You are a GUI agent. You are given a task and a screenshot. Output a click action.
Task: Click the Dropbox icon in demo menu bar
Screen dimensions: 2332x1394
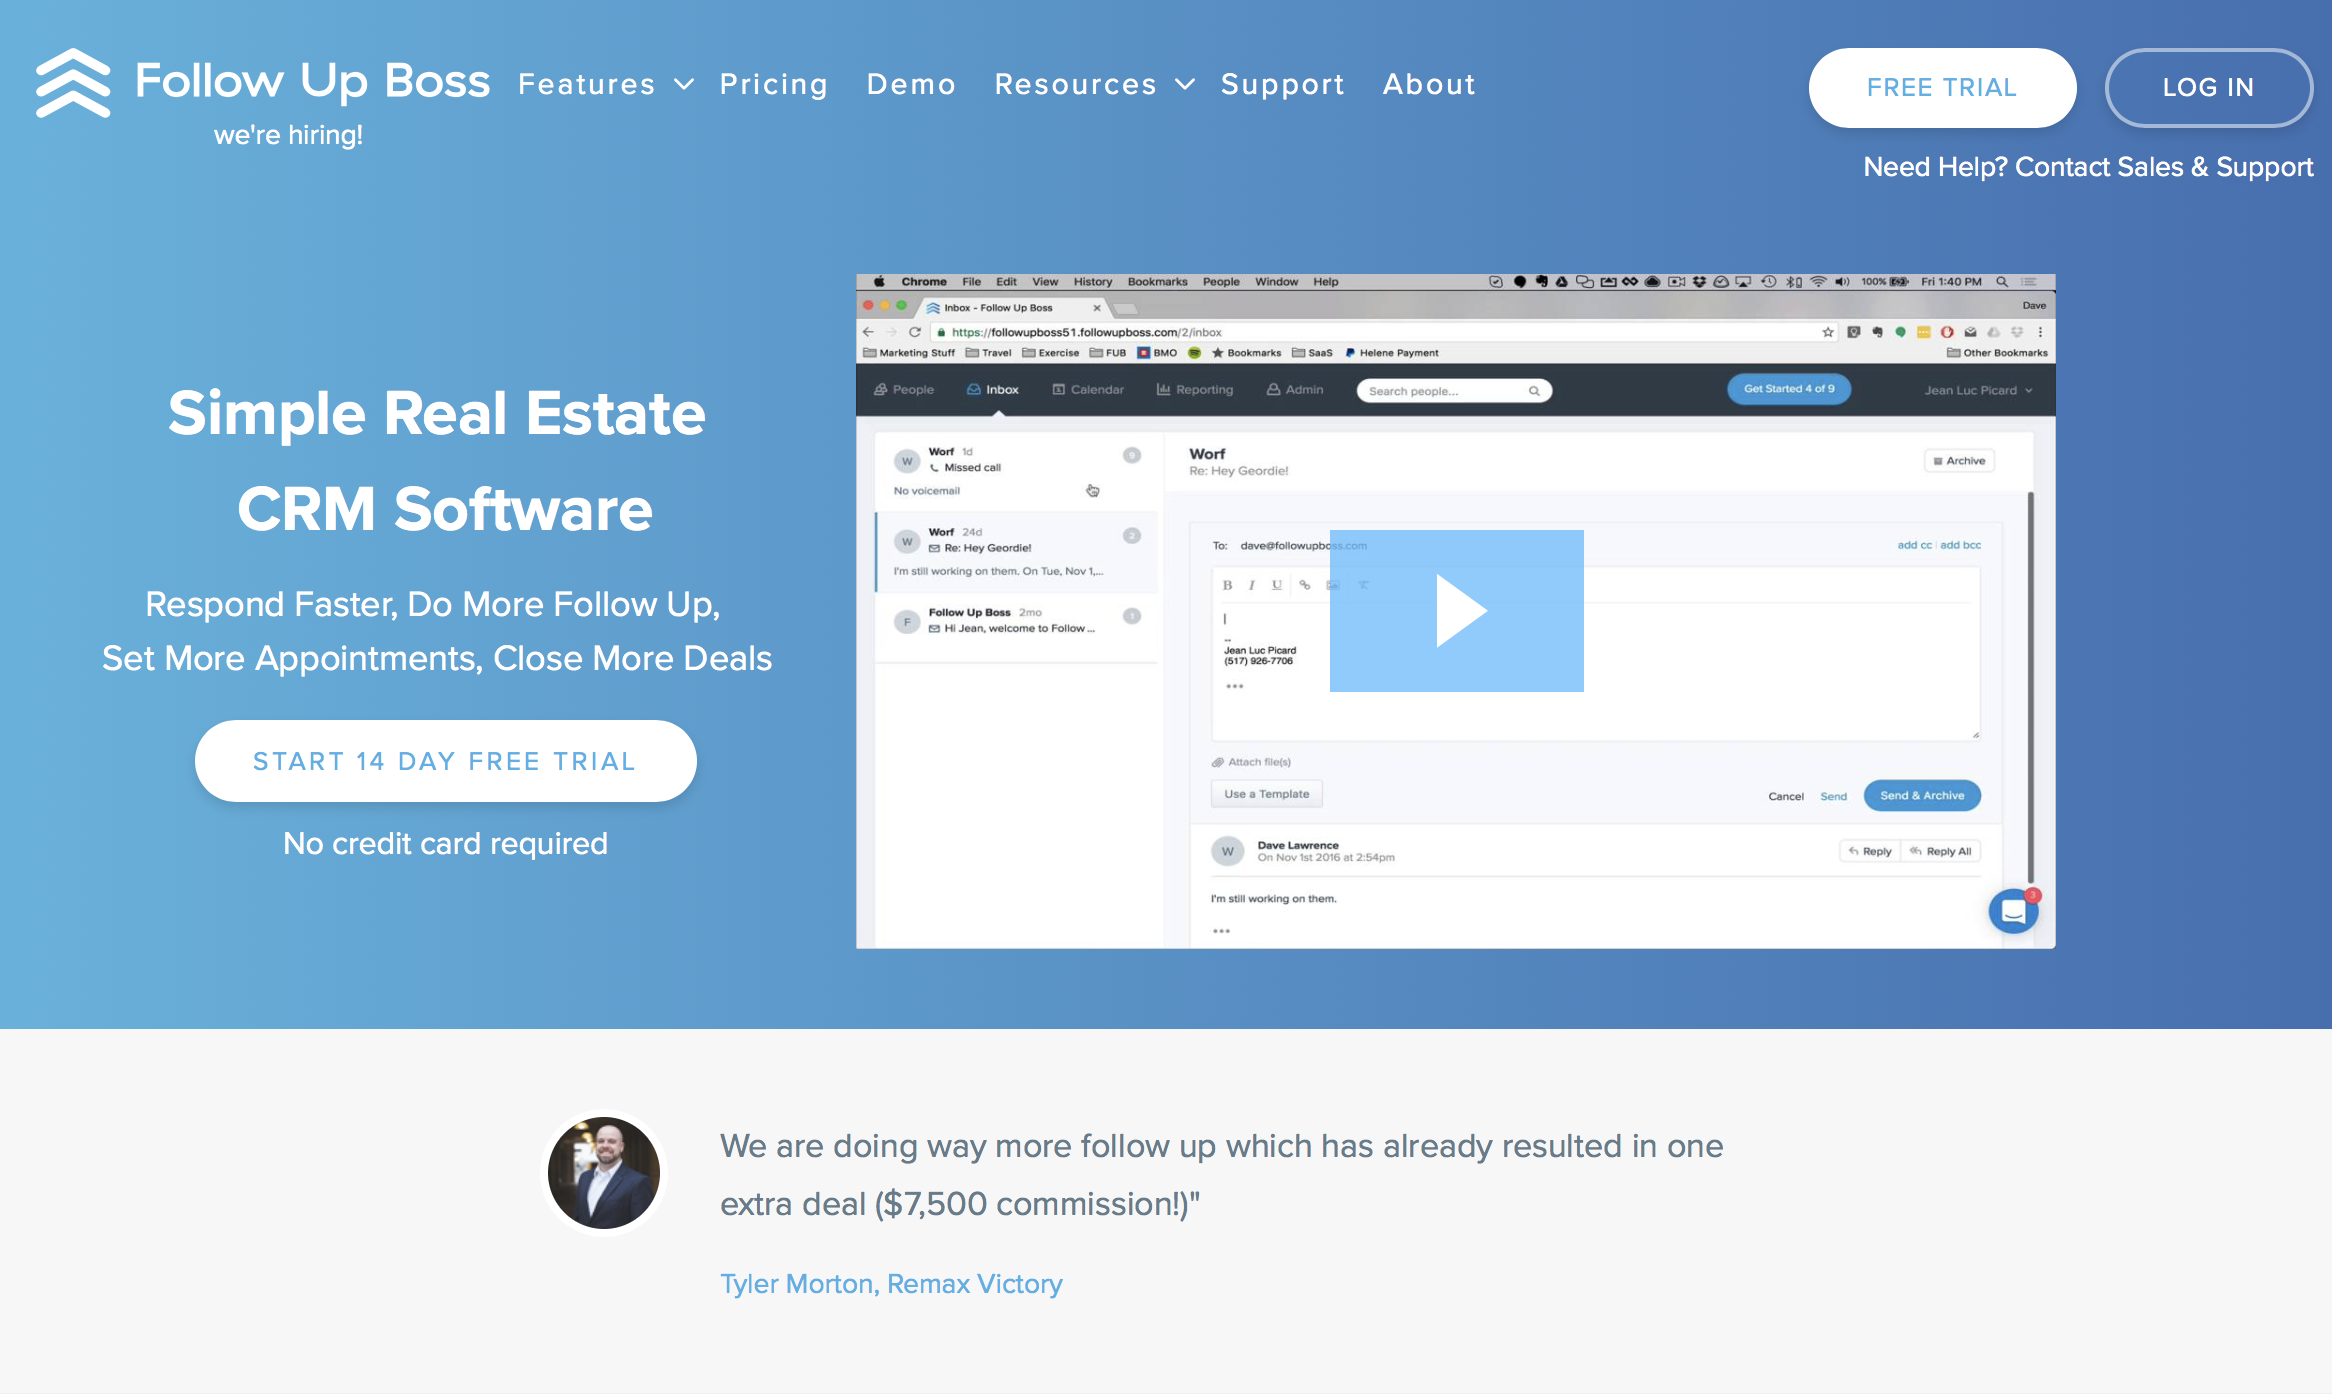click(x=1699, y=282)
